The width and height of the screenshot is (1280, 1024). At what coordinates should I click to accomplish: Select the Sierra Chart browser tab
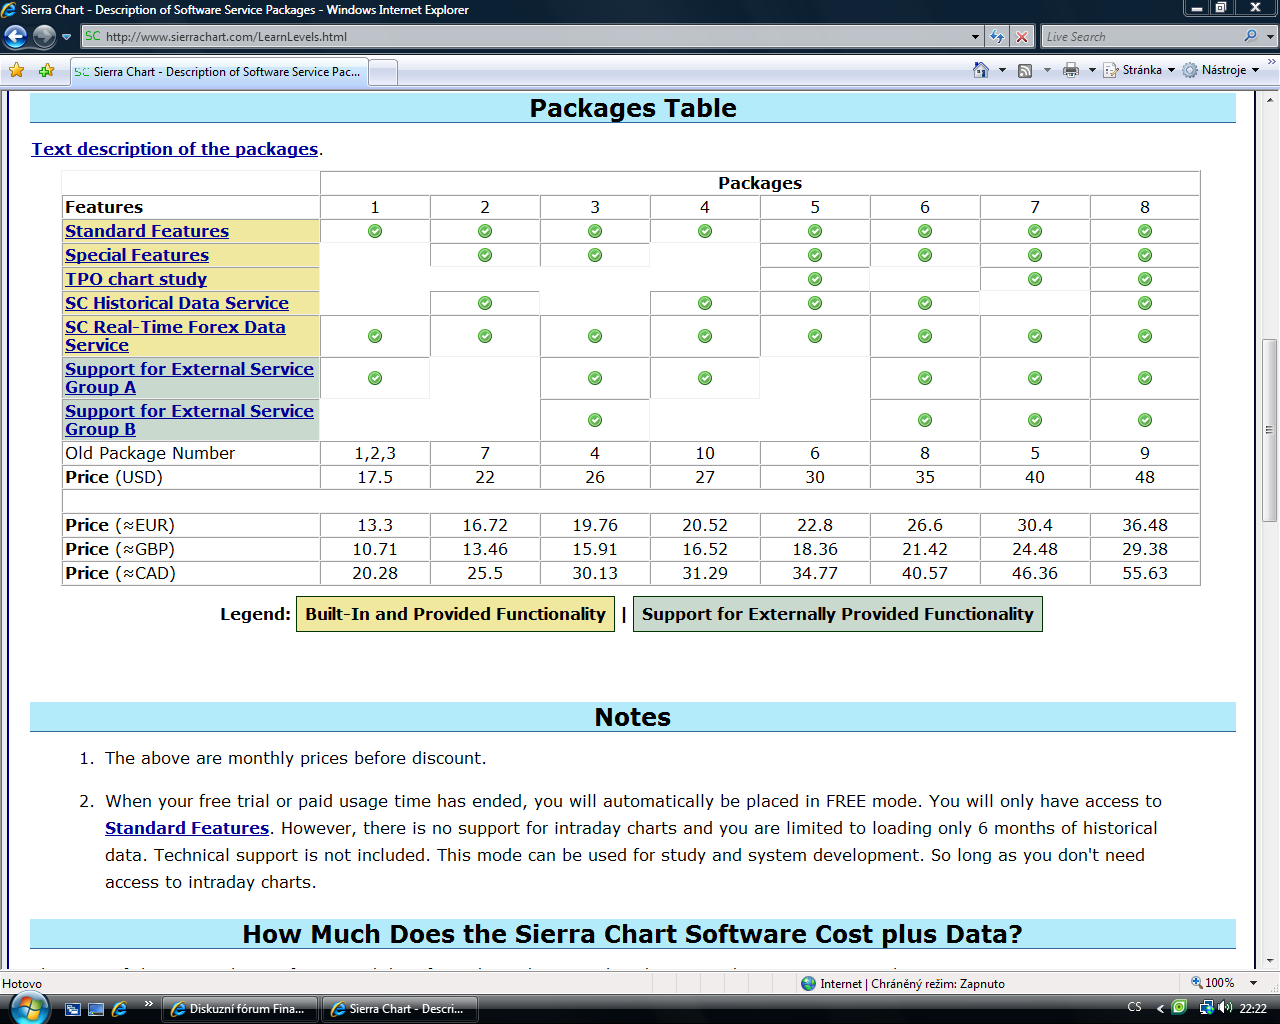pos(218,72)
